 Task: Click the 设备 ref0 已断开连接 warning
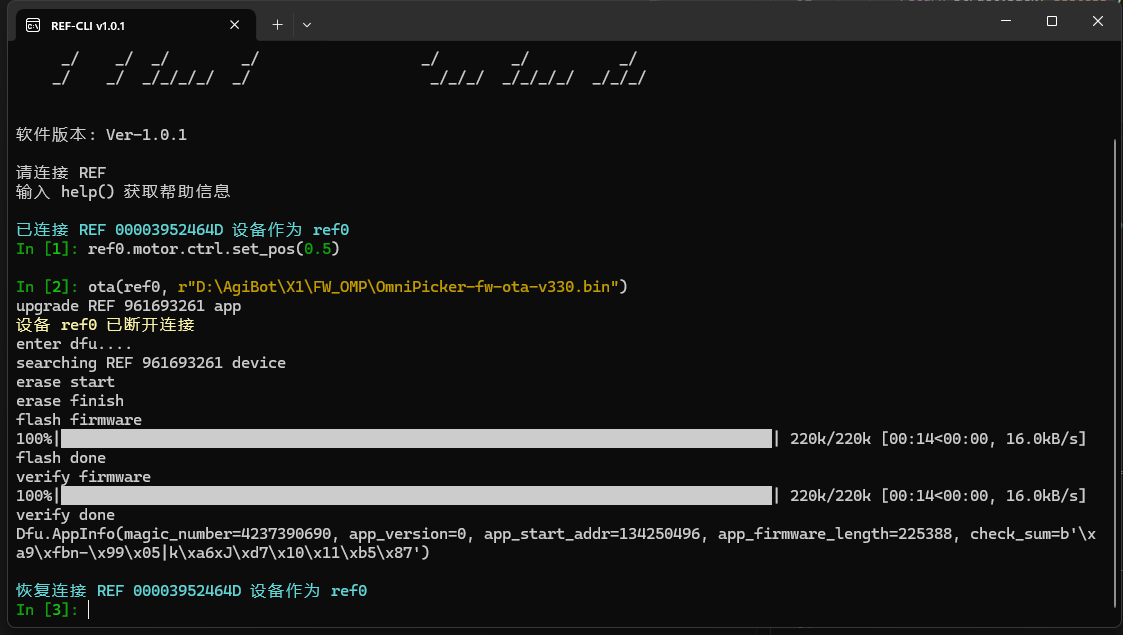coord(105,325)
